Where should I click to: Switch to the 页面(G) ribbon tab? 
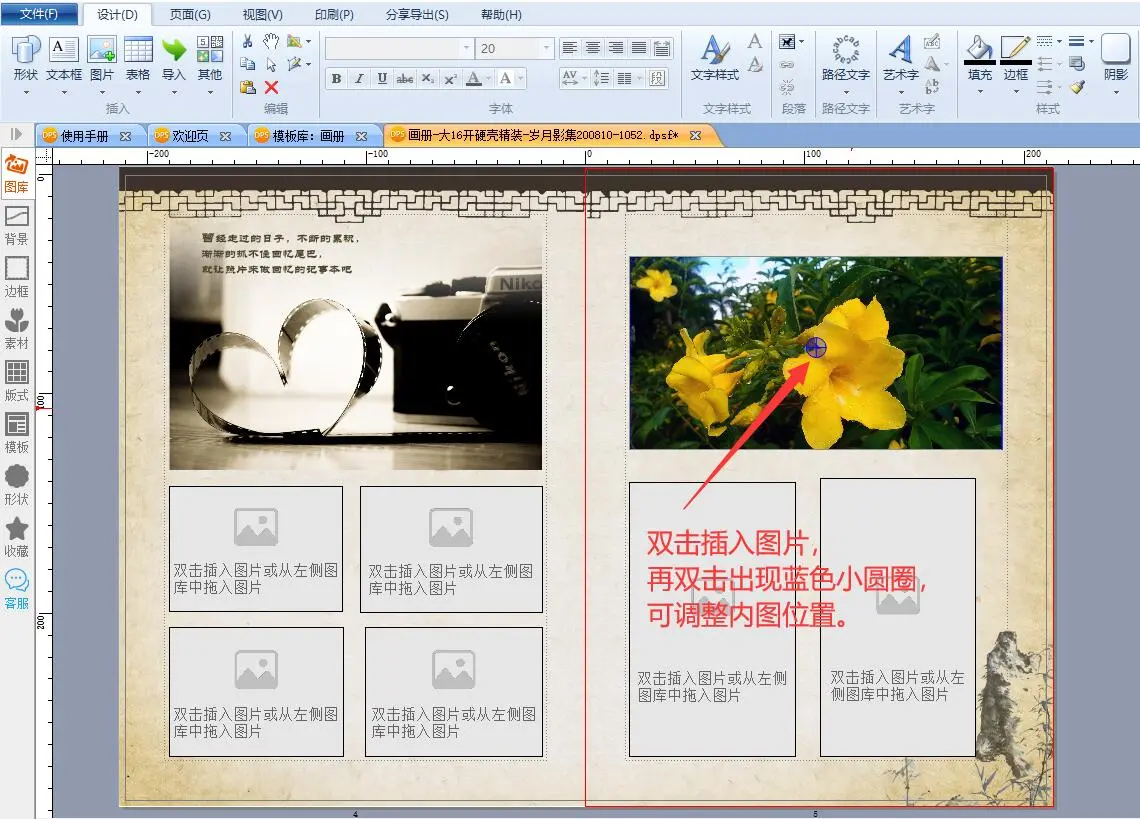pyautogui.click(x=190, y=15)
